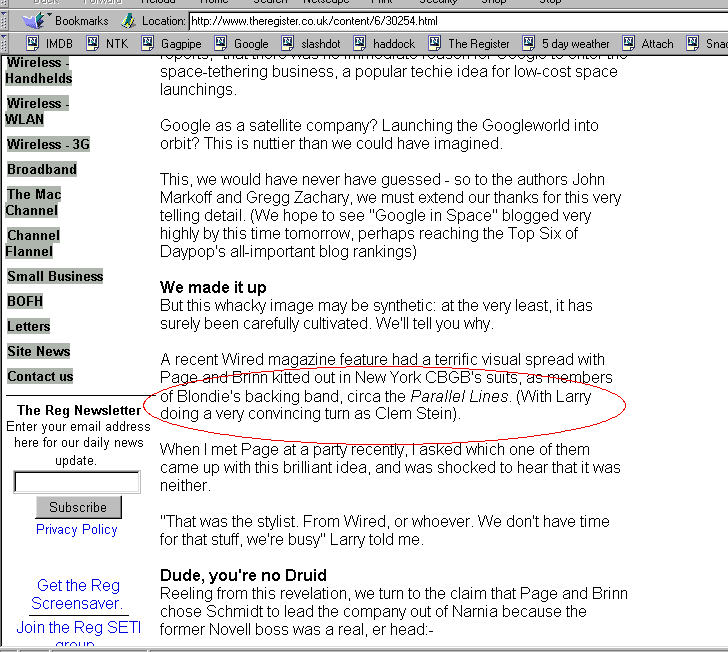728x652 pixels.
Task: Open the Site News link
Action: click(x=39, y=351)
